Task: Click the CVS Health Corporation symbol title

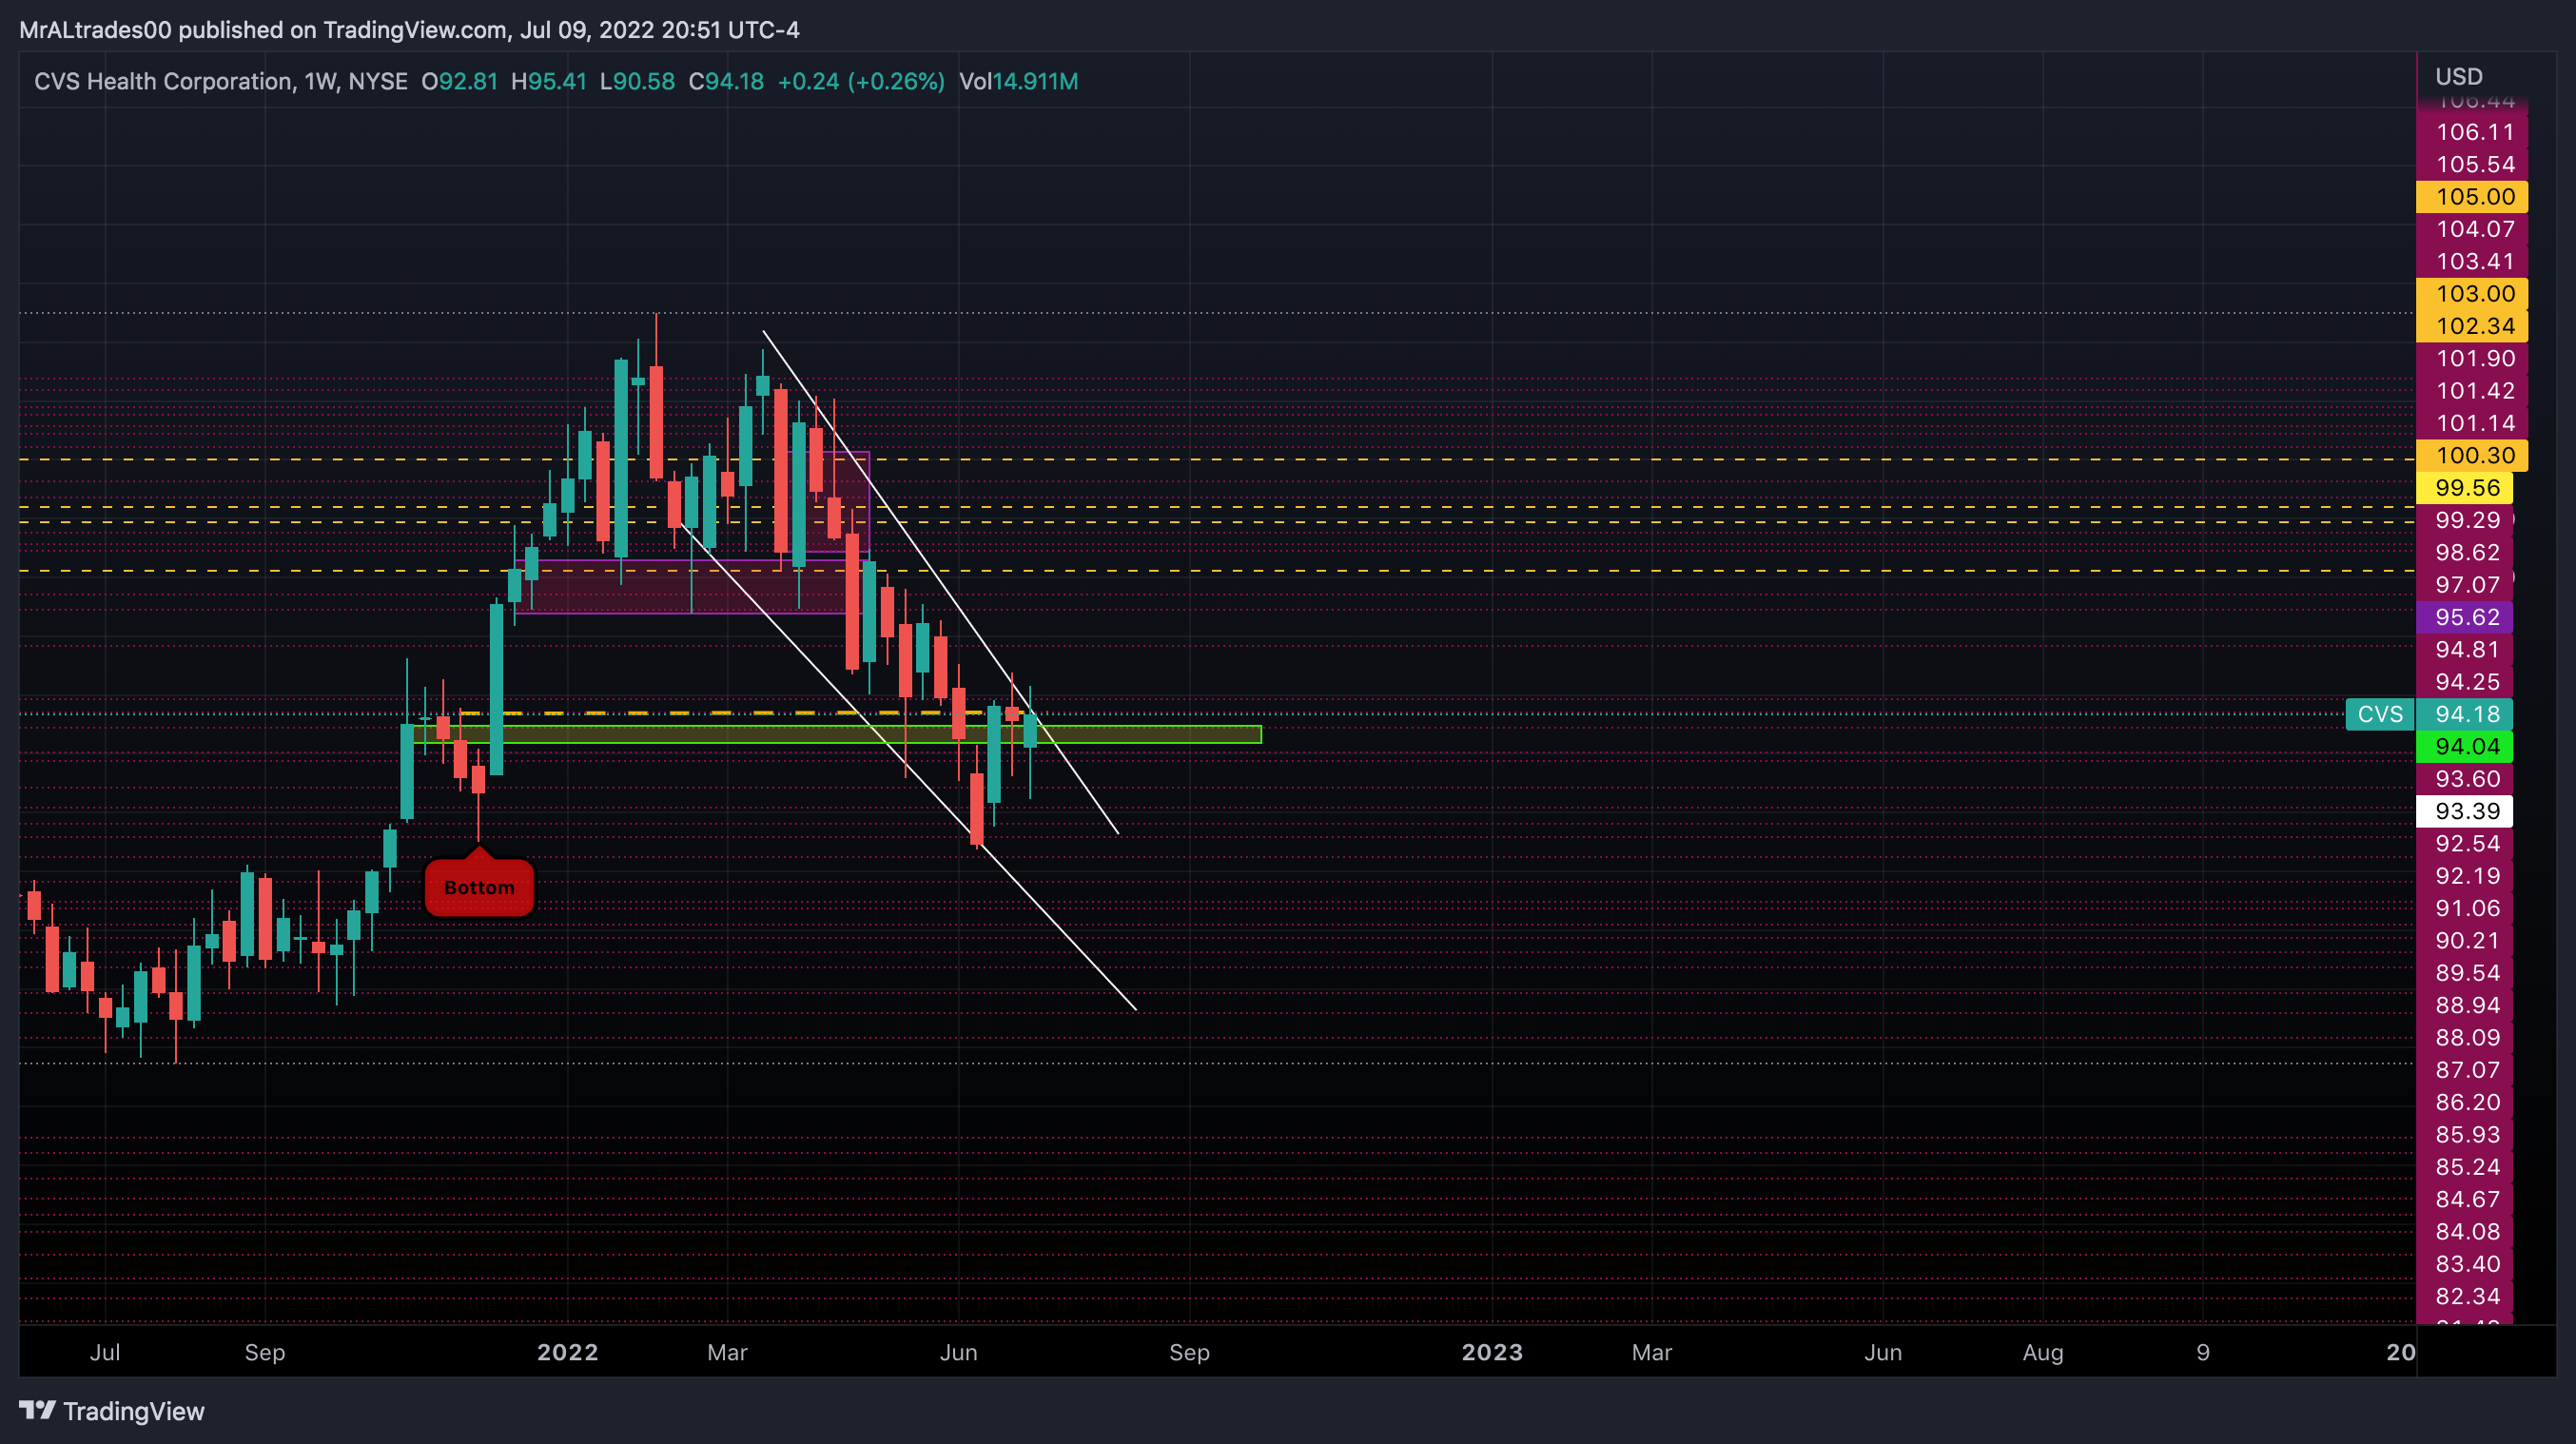Action: (164, 82)
